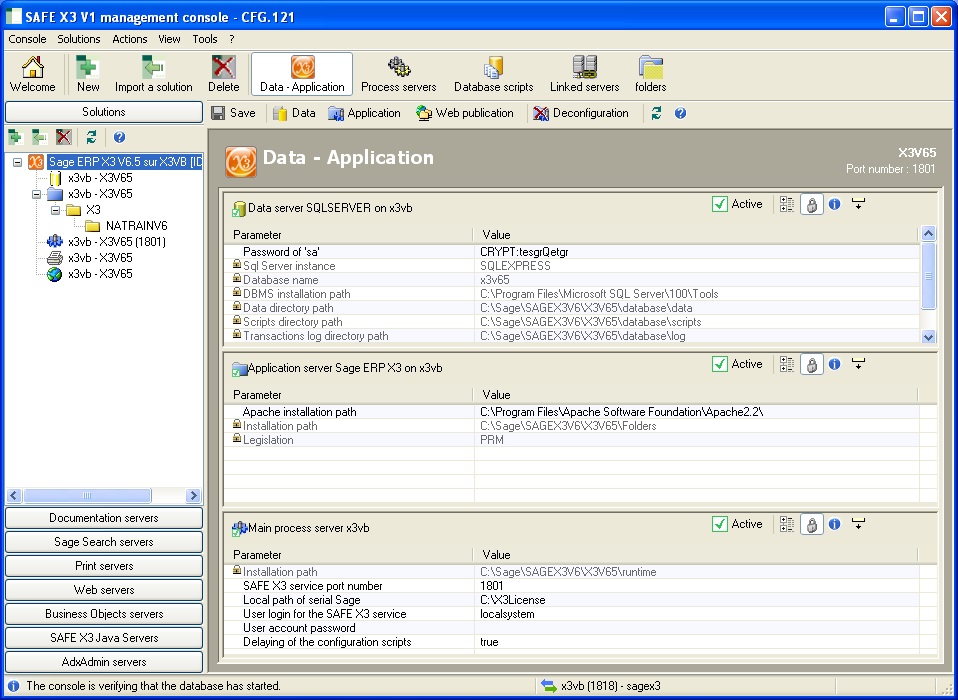Toggle Active checkbox for Data server SQLSERVER

coord(720,204)
